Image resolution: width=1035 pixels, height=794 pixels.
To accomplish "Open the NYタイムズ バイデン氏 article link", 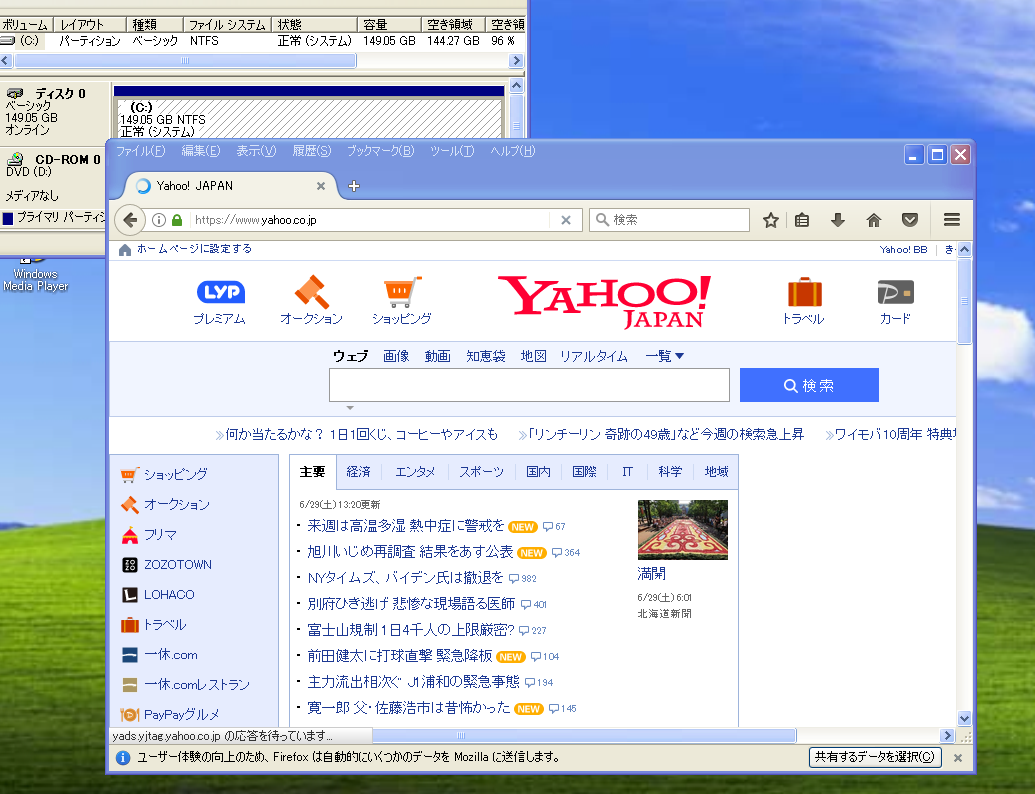I will tap(404, 578).
